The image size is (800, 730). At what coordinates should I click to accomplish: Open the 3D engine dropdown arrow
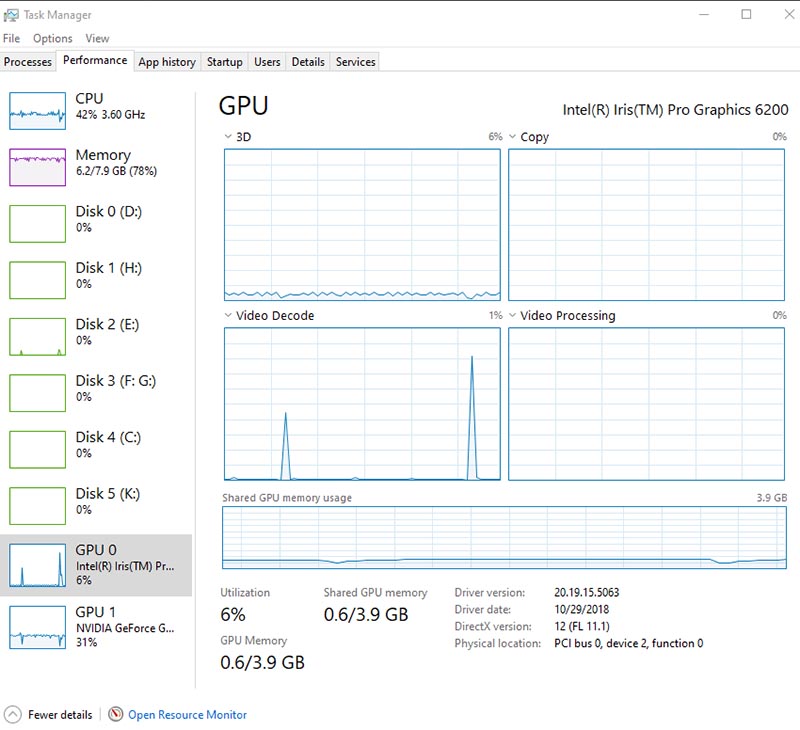(x=228, y=137)
